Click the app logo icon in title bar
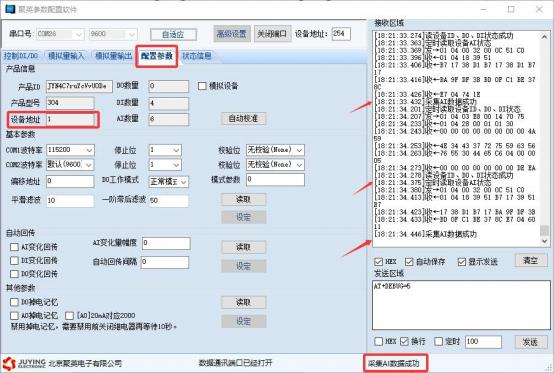The width and height of the screenshot is (554, 373). [x=10, y=9]
